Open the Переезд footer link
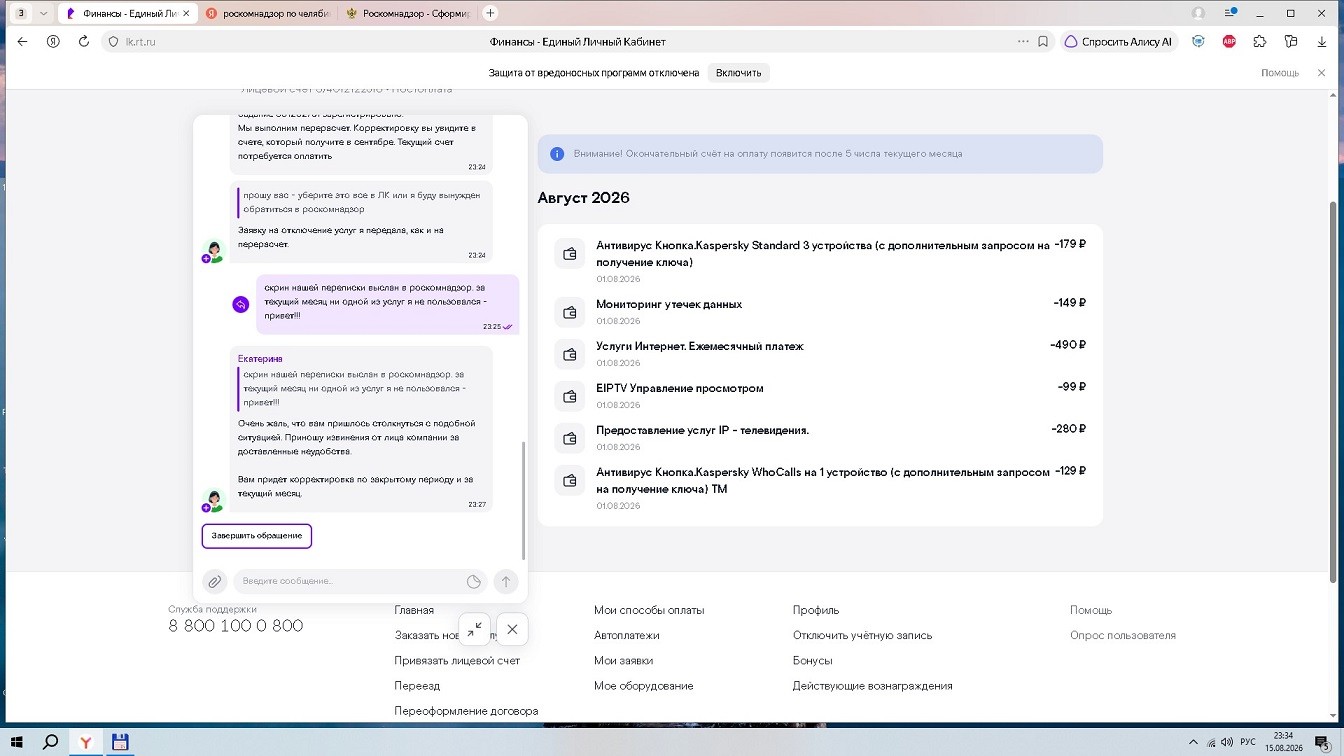This screenshot has width=1344, height=756. tap(417, 686)
